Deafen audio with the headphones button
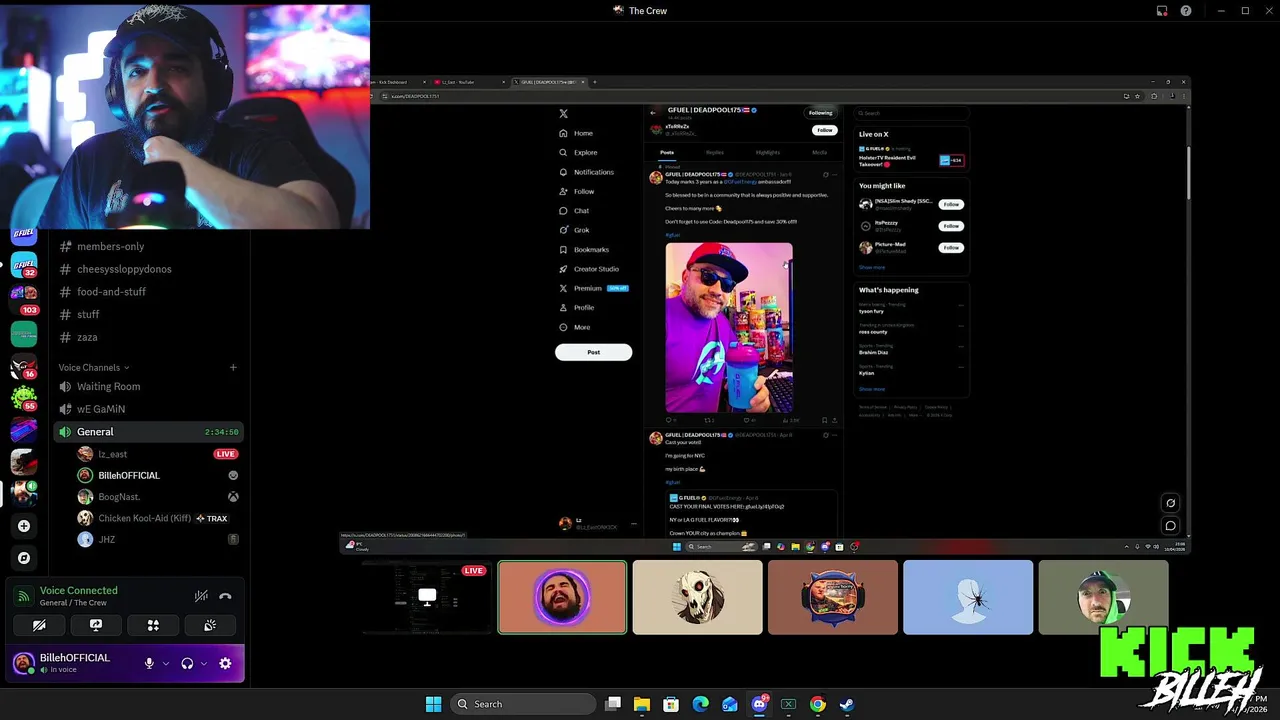Viewport: 1280px width, 720px height. (187, 663)
